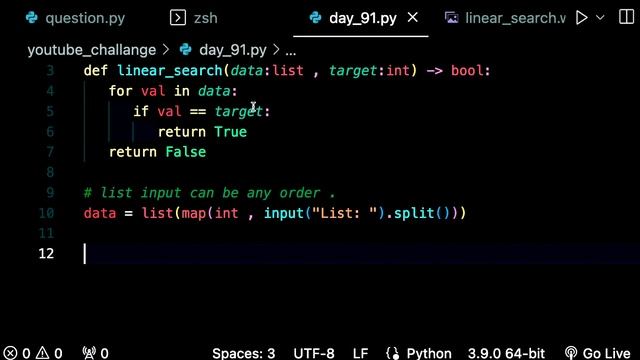
Task: Select Python language mode
Action: [x=429, y=353]
